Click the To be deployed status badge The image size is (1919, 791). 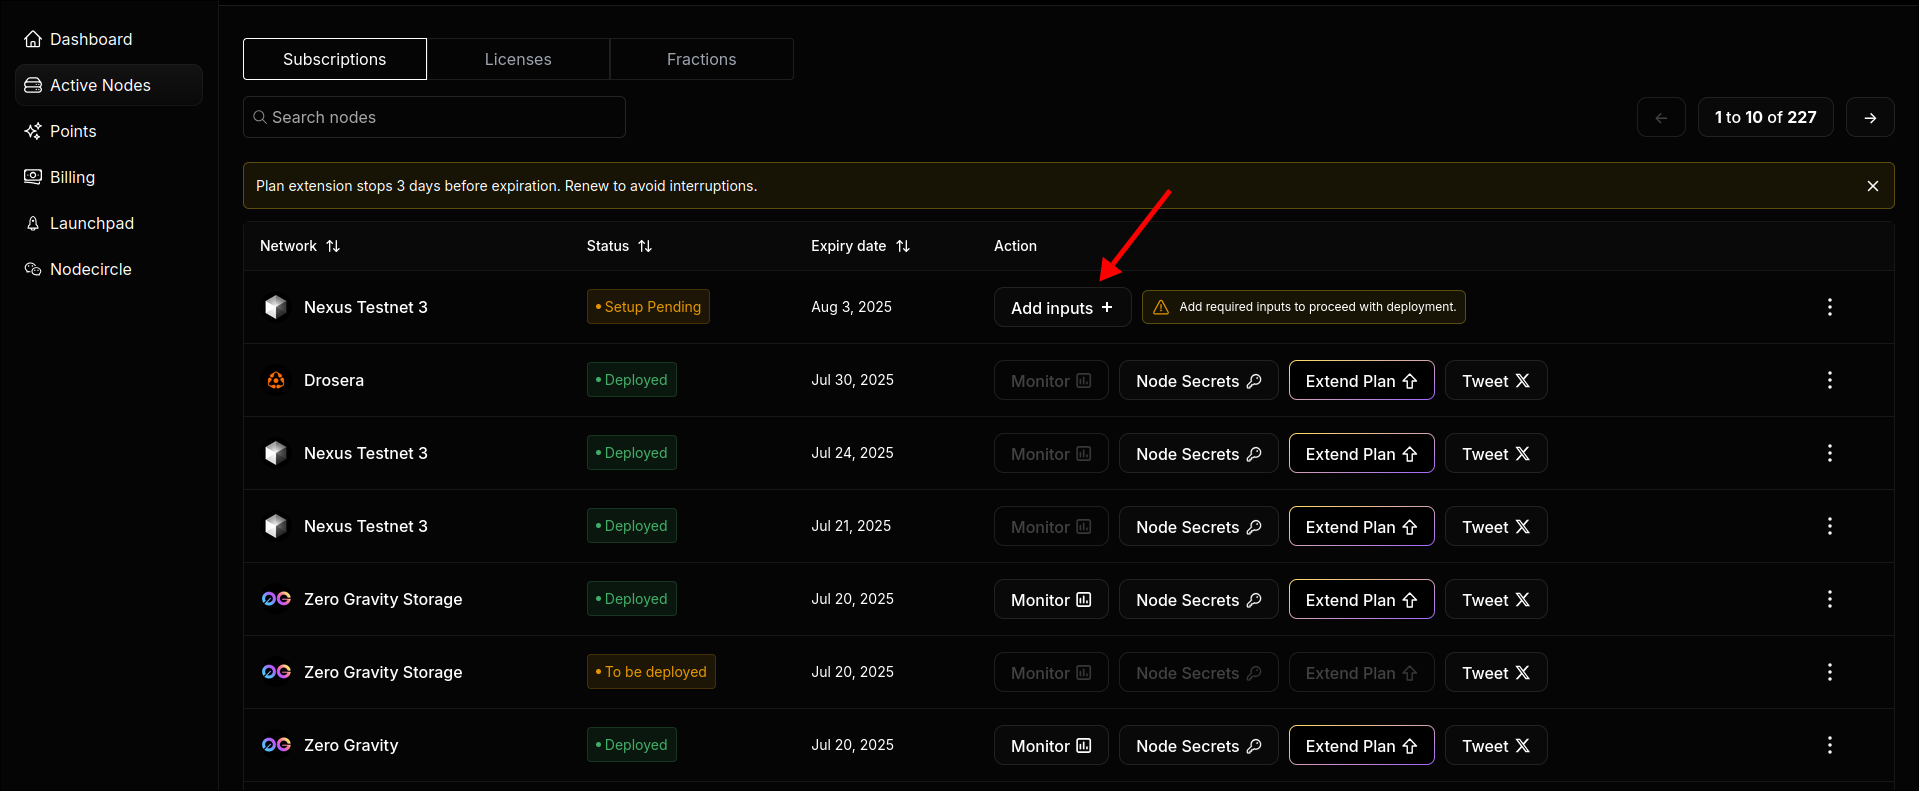point(651,672)
